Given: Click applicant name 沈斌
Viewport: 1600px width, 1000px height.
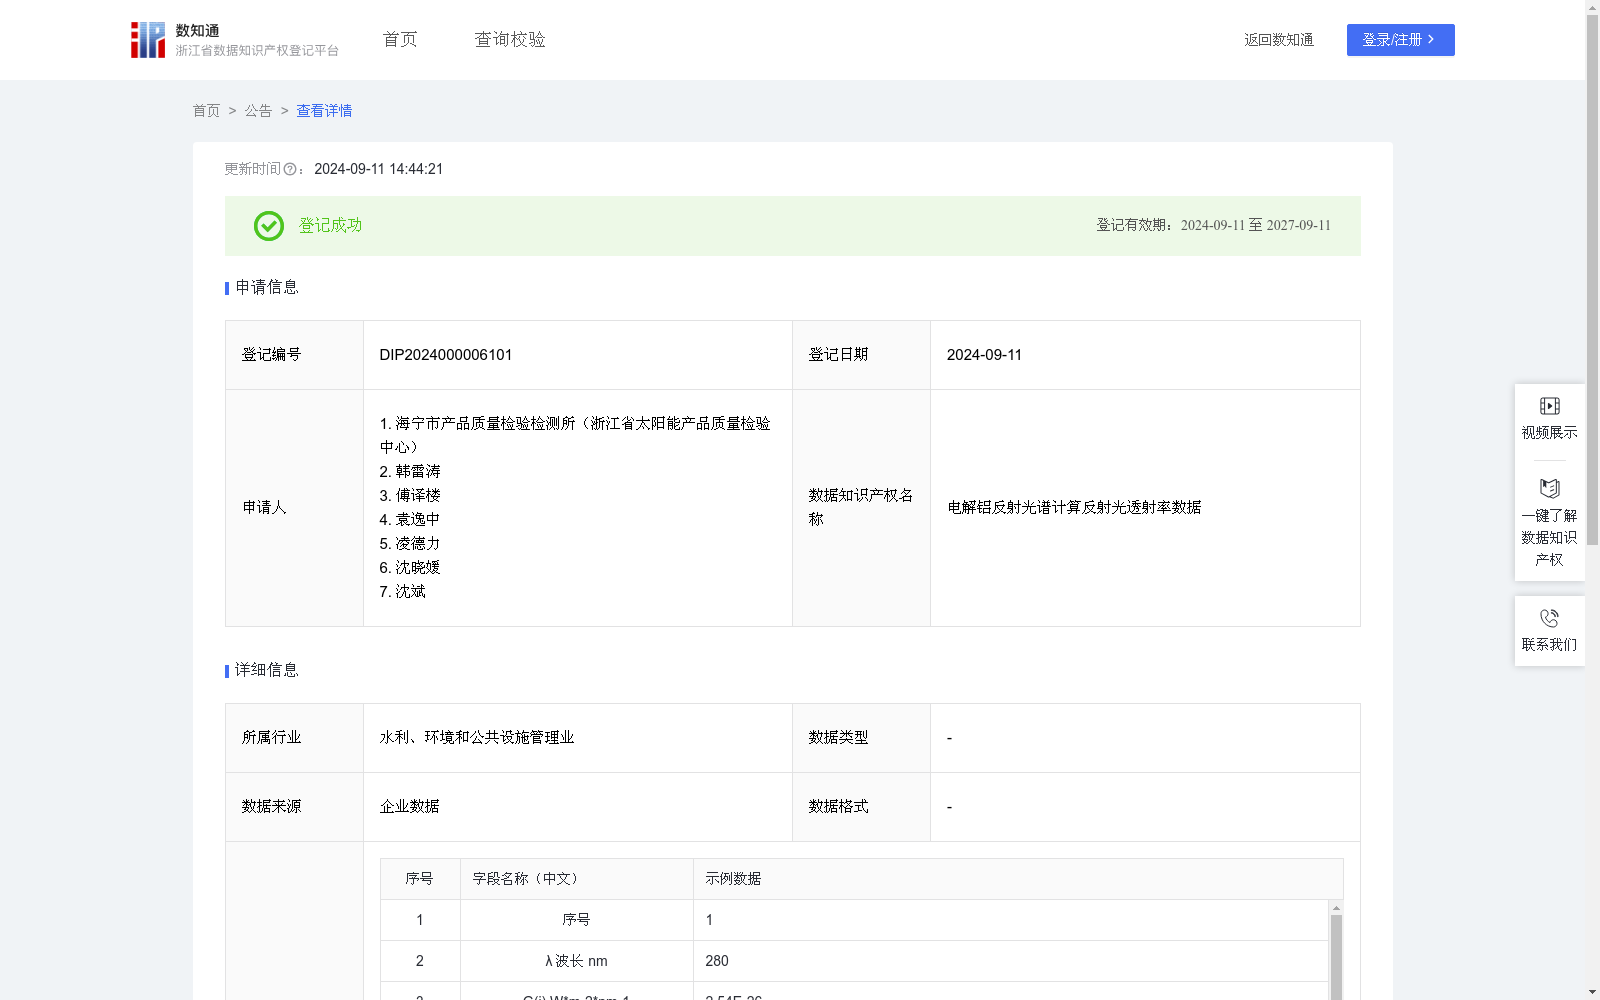Looking at the screenshot, I should (410, 592).
